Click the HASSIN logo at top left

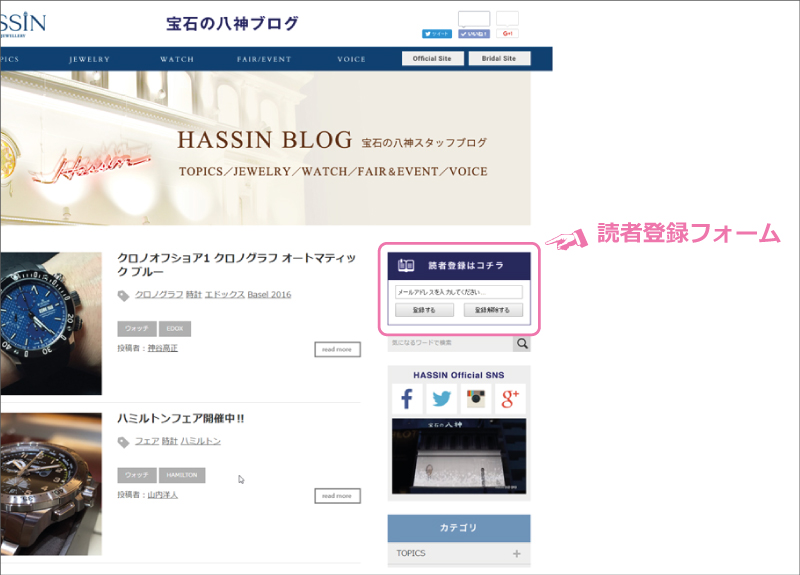(23, 24)
